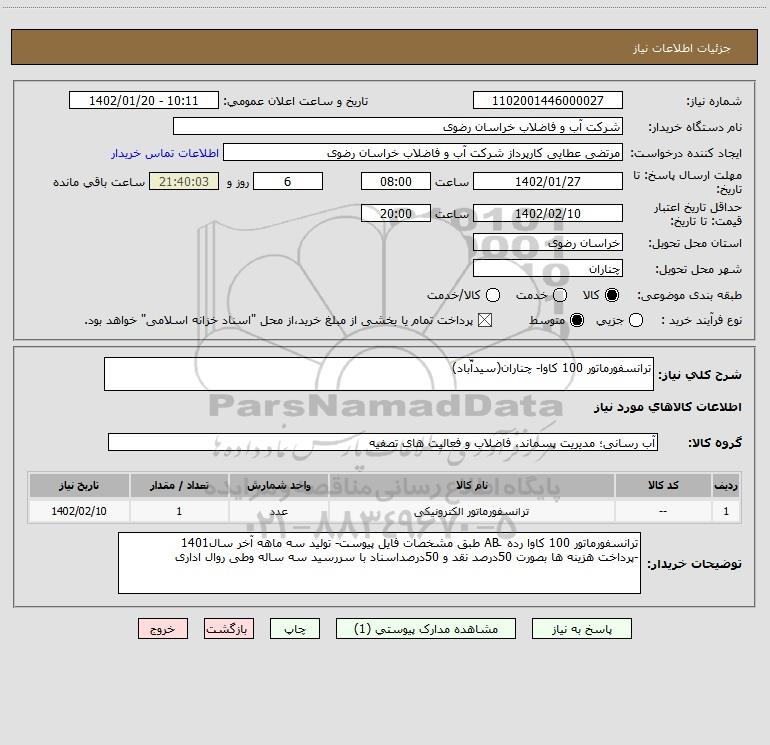Click the تاریخ نیاز column header
The height and width of the screenshot is (745, 770).
[x=79, y=485]
